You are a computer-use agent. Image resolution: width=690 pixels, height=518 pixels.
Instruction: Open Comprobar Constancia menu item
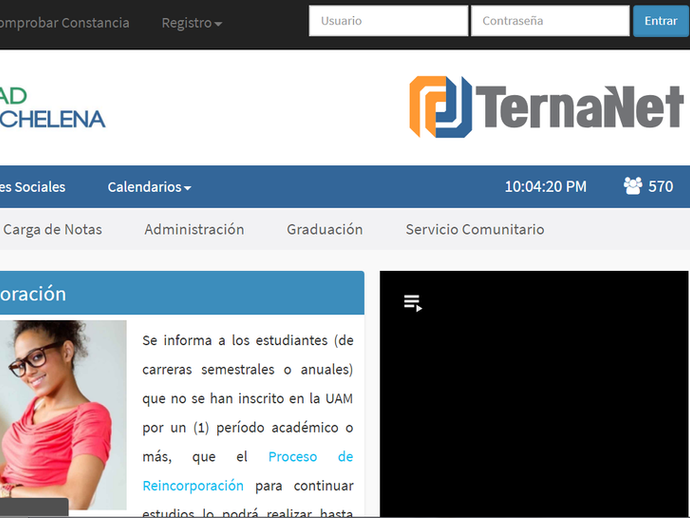pos(64,23)
